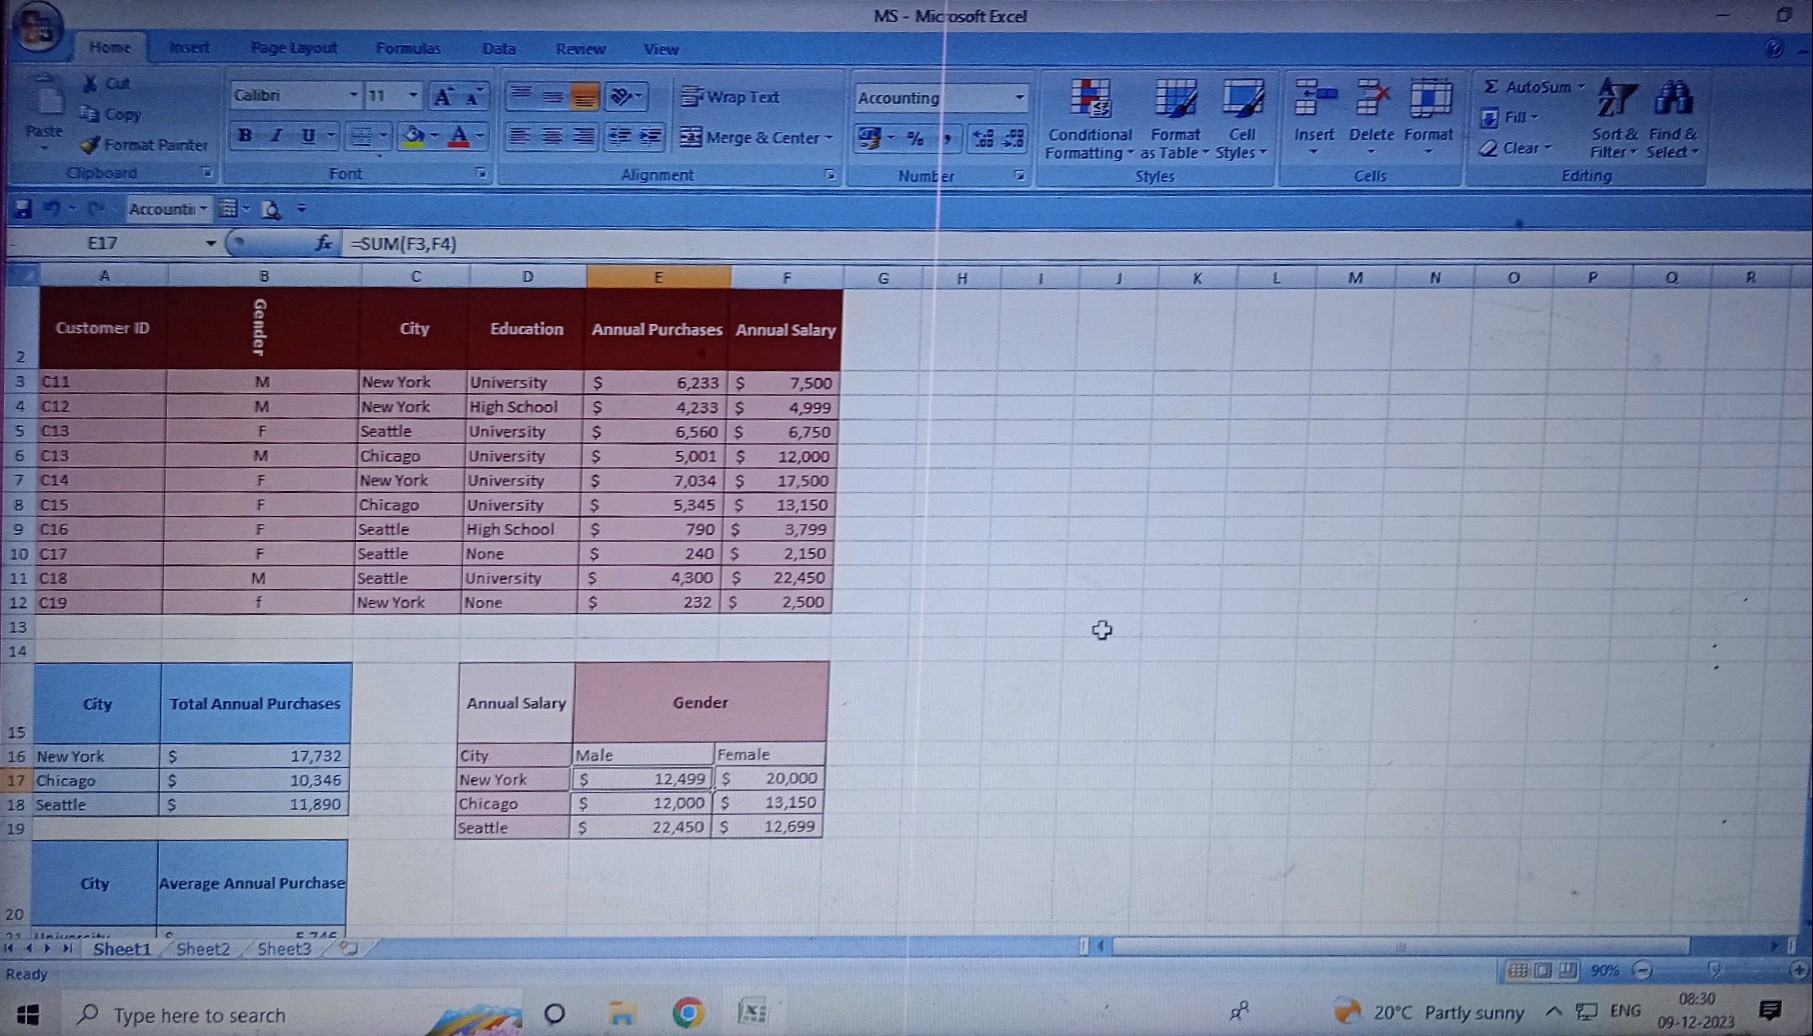Open the Name Box dropdown arrow
1813x1036 pixels.
coord(210,243)
